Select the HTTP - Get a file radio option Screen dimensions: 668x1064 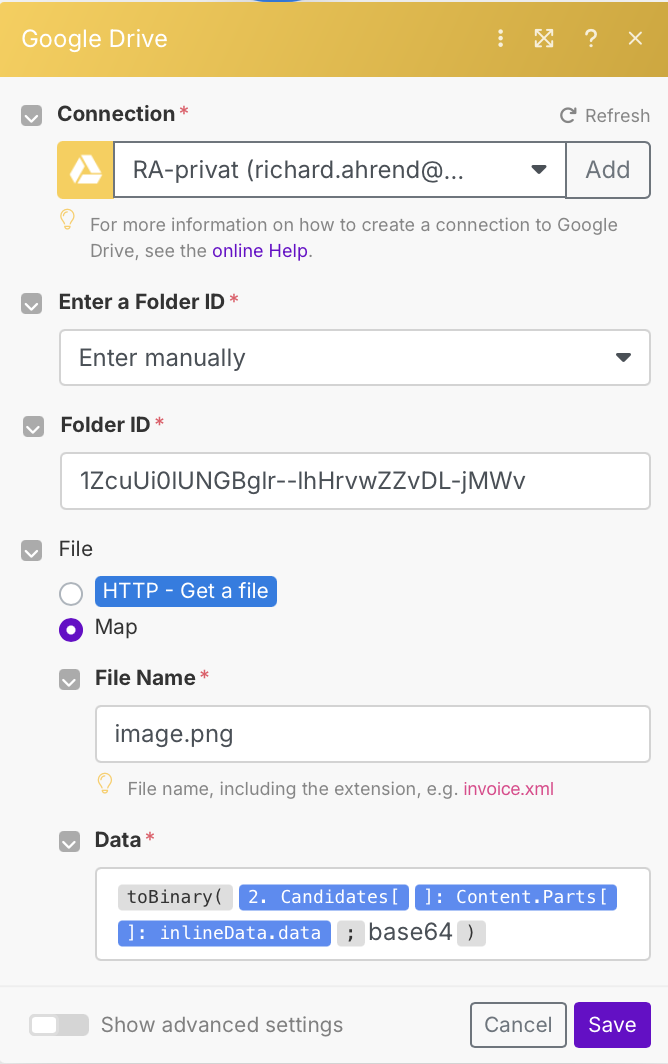pos(71,593)
